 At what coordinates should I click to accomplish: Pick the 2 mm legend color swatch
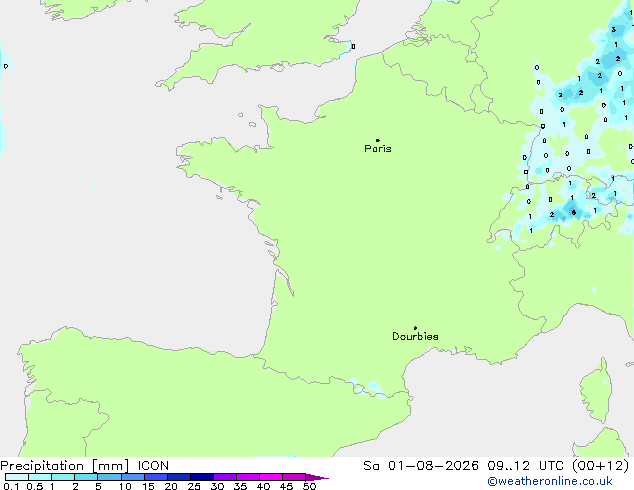86,477
